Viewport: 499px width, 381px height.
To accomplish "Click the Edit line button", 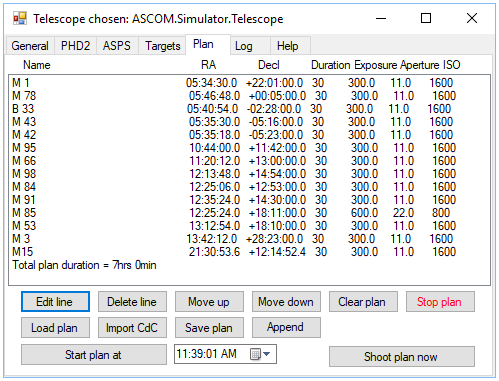I will coord(55,302).
